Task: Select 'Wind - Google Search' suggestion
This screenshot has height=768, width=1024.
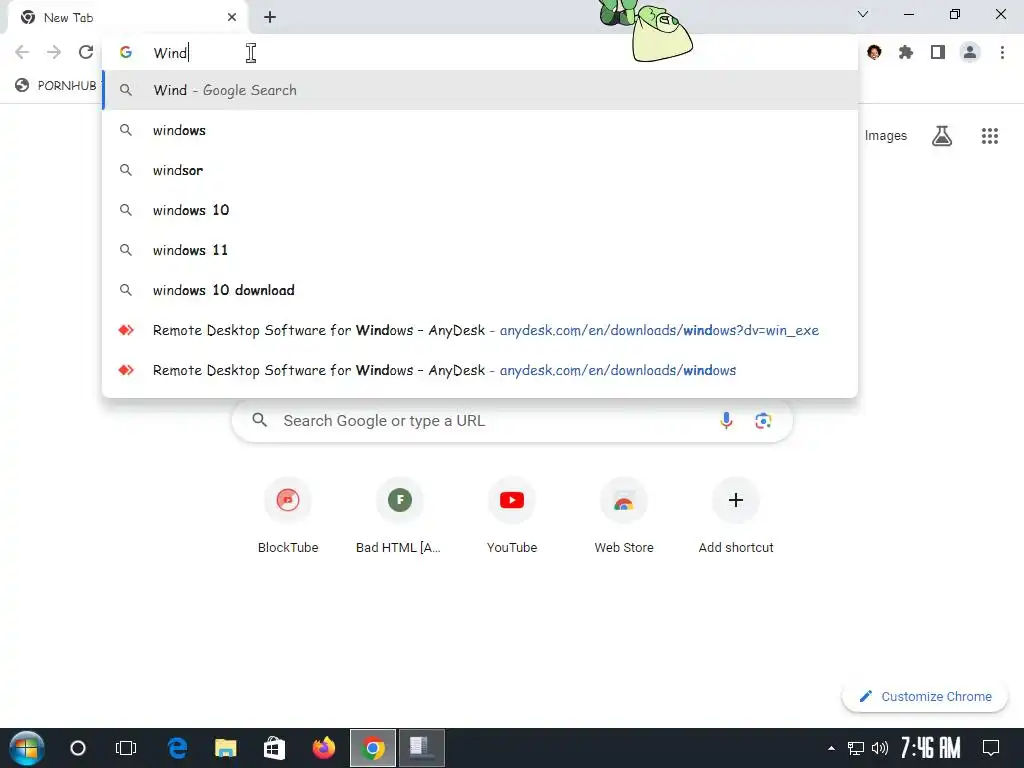Action: click(480, 90)
